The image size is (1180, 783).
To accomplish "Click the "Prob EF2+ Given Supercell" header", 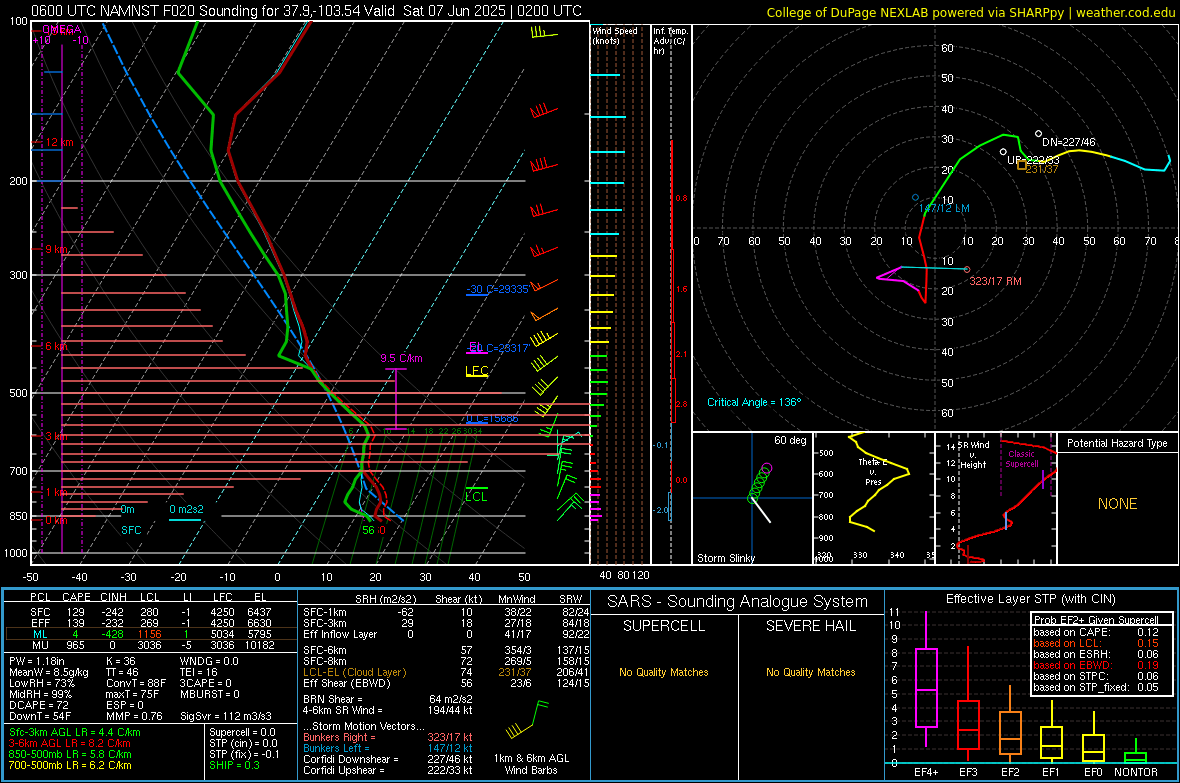I will (x=1096, y=620).
